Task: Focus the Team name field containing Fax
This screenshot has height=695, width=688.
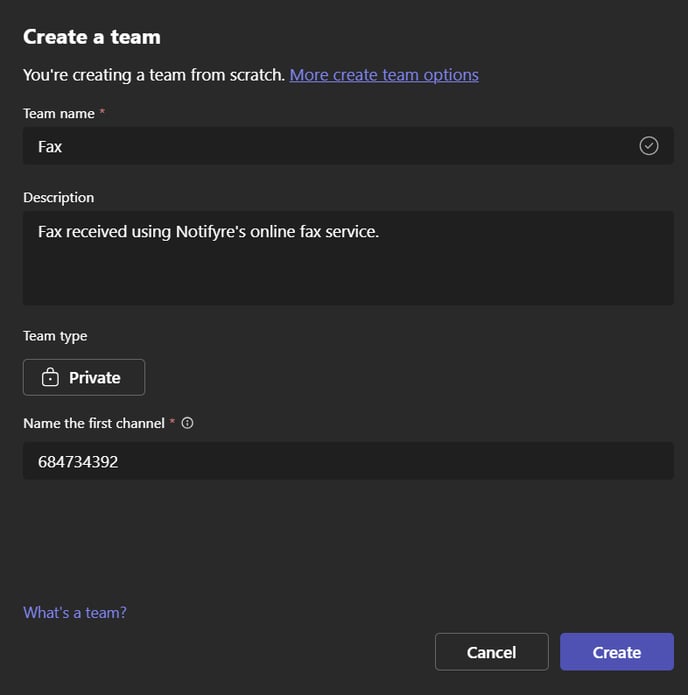Action: (x=348, y=146)
